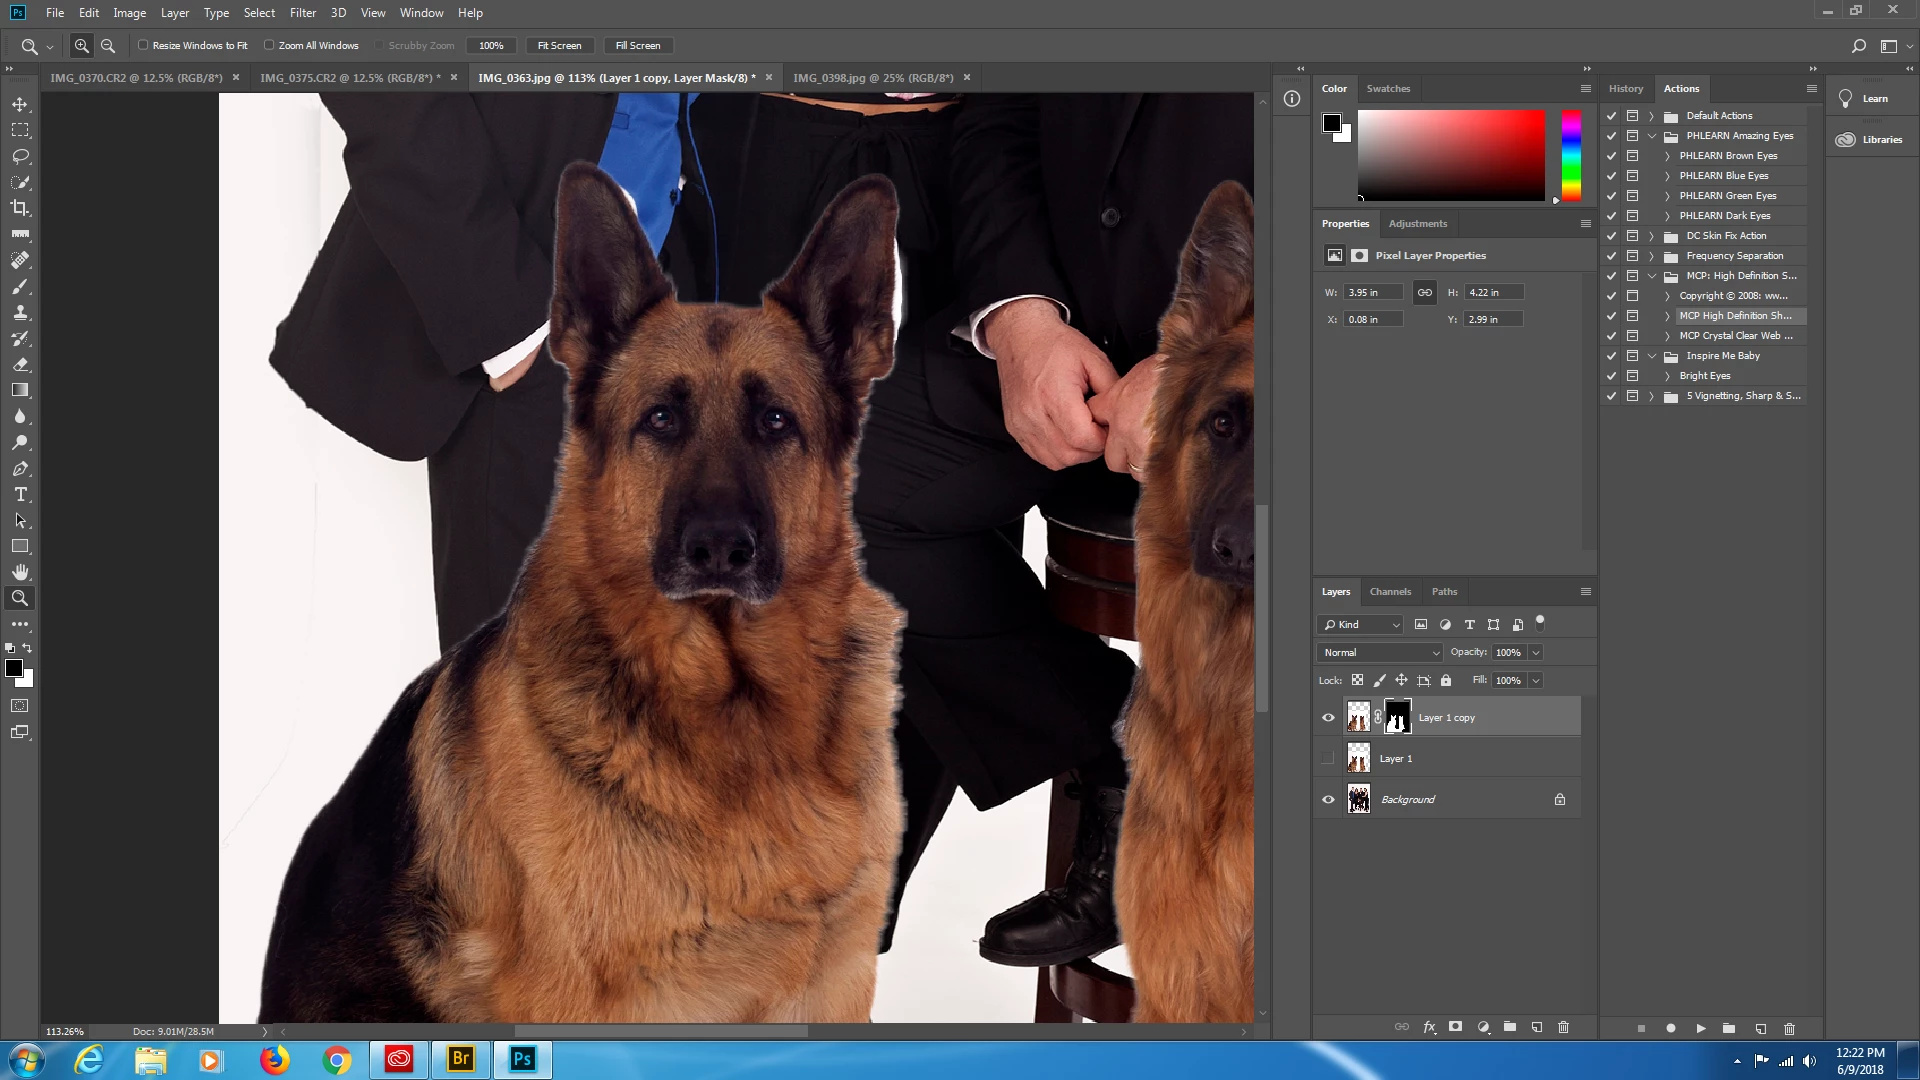
Task: Click the delete layer trash icon
Action: [x=1564, y=1027]
